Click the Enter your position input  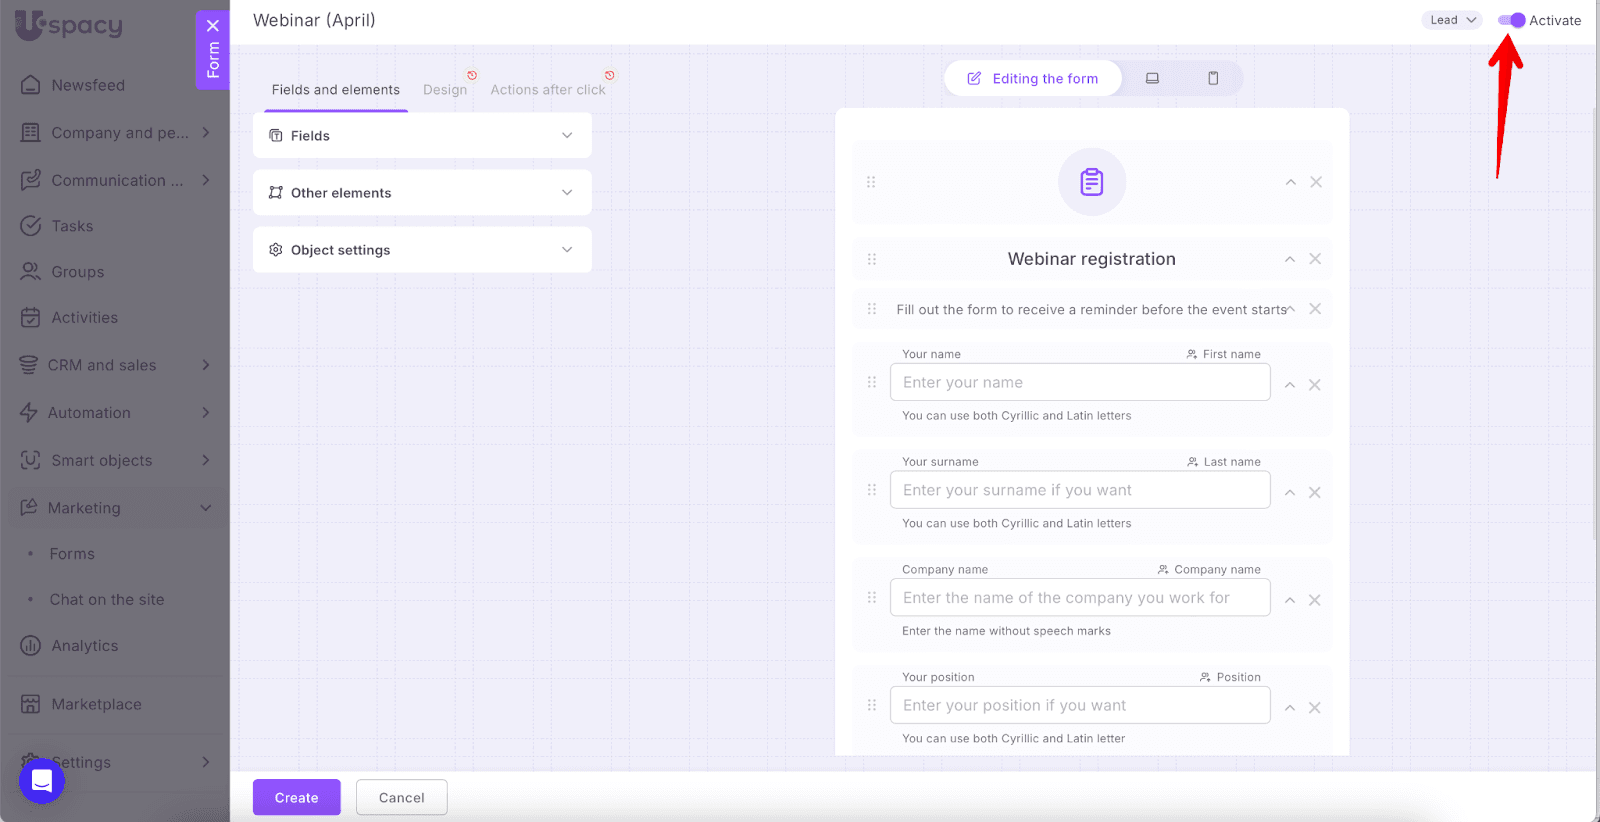click(1080, 705)
